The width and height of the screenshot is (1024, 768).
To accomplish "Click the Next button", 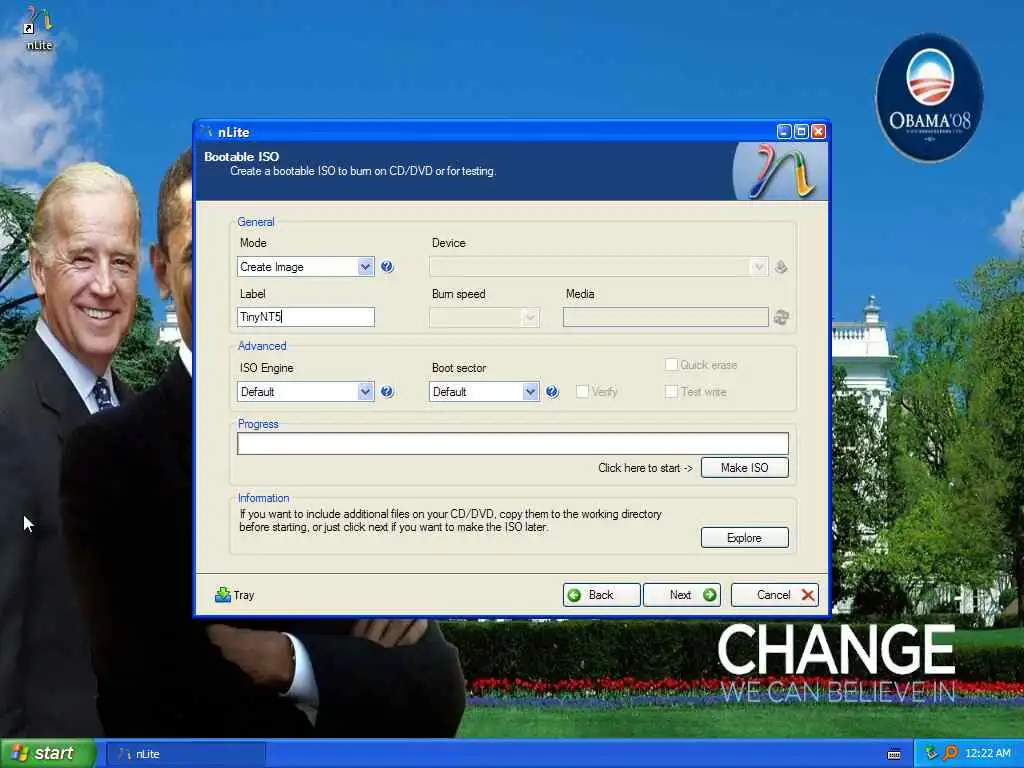I will tap(682, 595).
